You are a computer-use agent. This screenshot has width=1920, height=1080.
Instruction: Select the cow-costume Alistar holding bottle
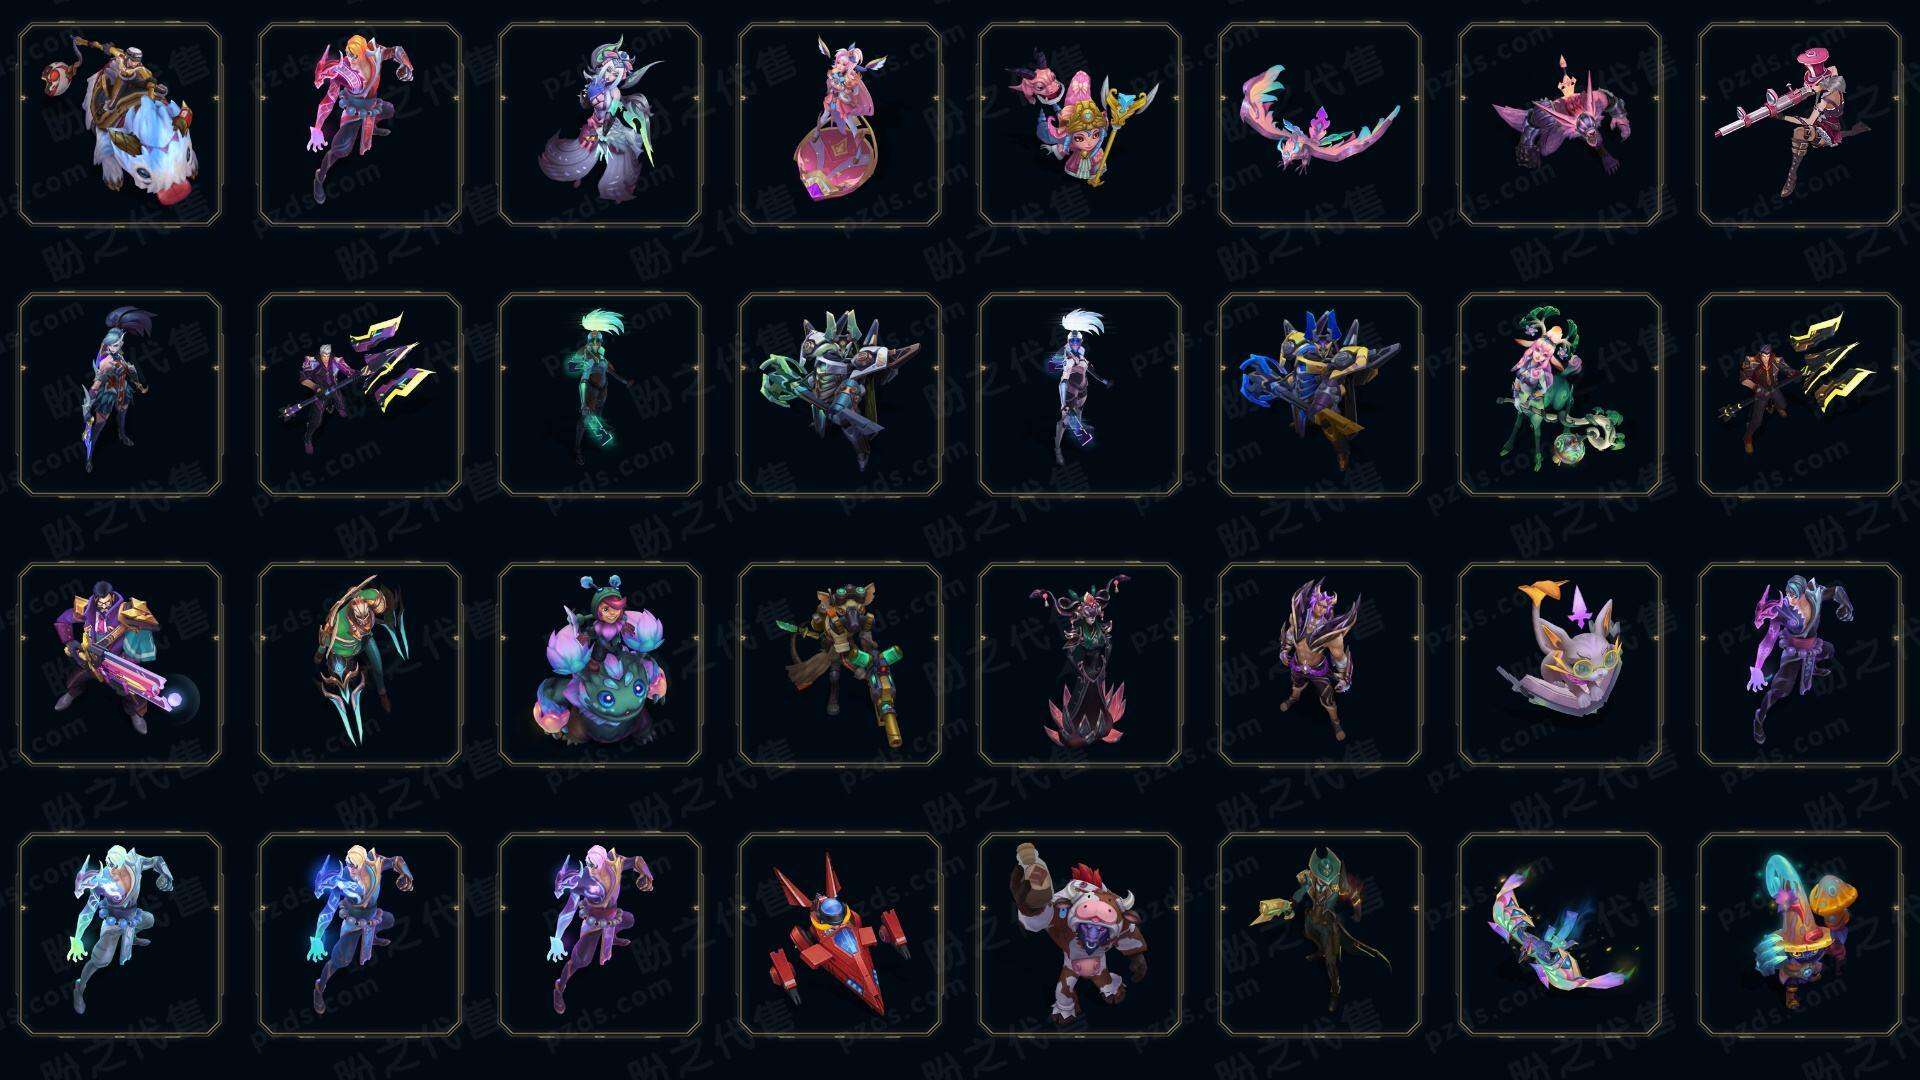click(1080, 934)
